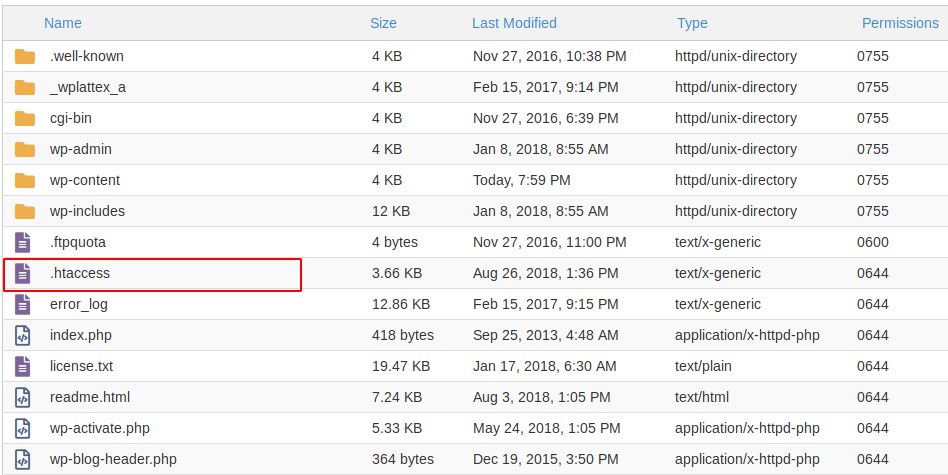948x475 pixels.
Task: Click the .ftpquota file icon
Action: pos(23,242)
